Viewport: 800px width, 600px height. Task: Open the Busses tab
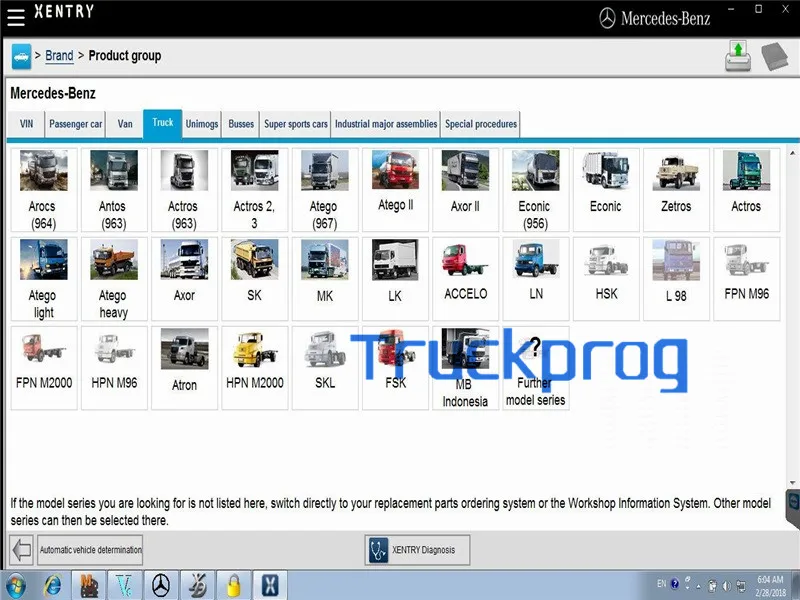coord(241,124)
